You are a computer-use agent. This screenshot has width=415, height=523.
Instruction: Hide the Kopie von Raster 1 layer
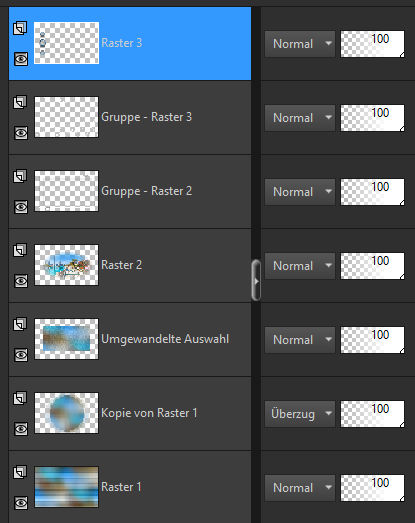21,429
